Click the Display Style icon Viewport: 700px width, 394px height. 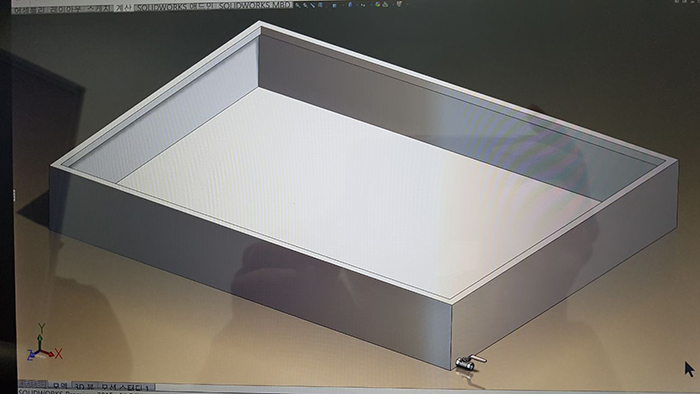(350, 4)
